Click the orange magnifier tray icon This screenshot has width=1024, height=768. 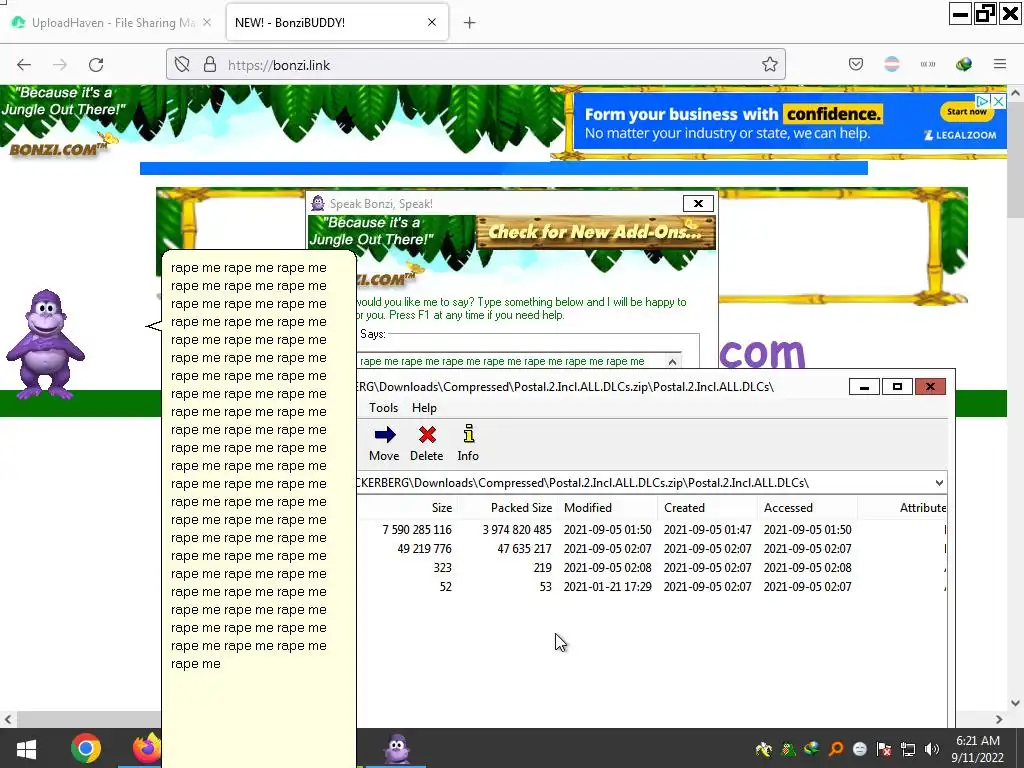tap(836, 749)
